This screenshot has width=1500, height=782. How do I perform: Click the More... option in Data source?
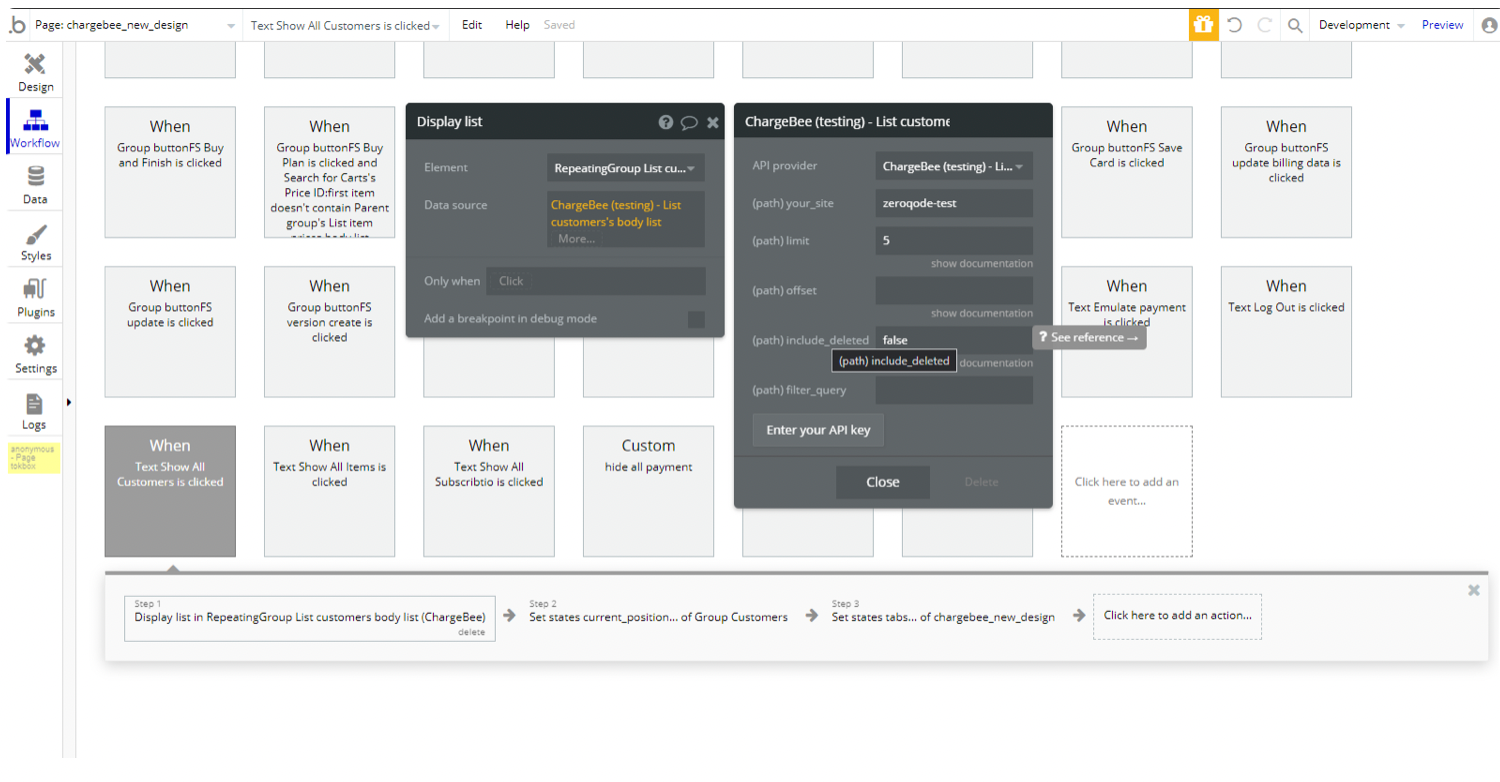coord(576,239)
